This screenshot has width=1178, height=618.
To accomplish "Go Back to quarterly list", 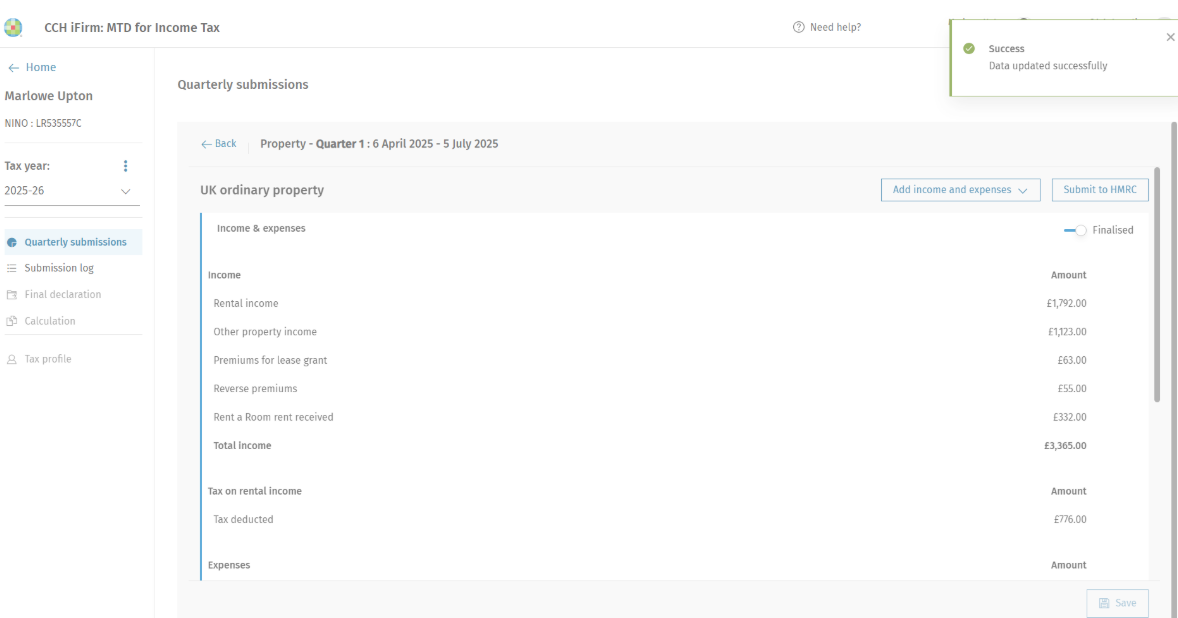I will [x=218, y=143].
